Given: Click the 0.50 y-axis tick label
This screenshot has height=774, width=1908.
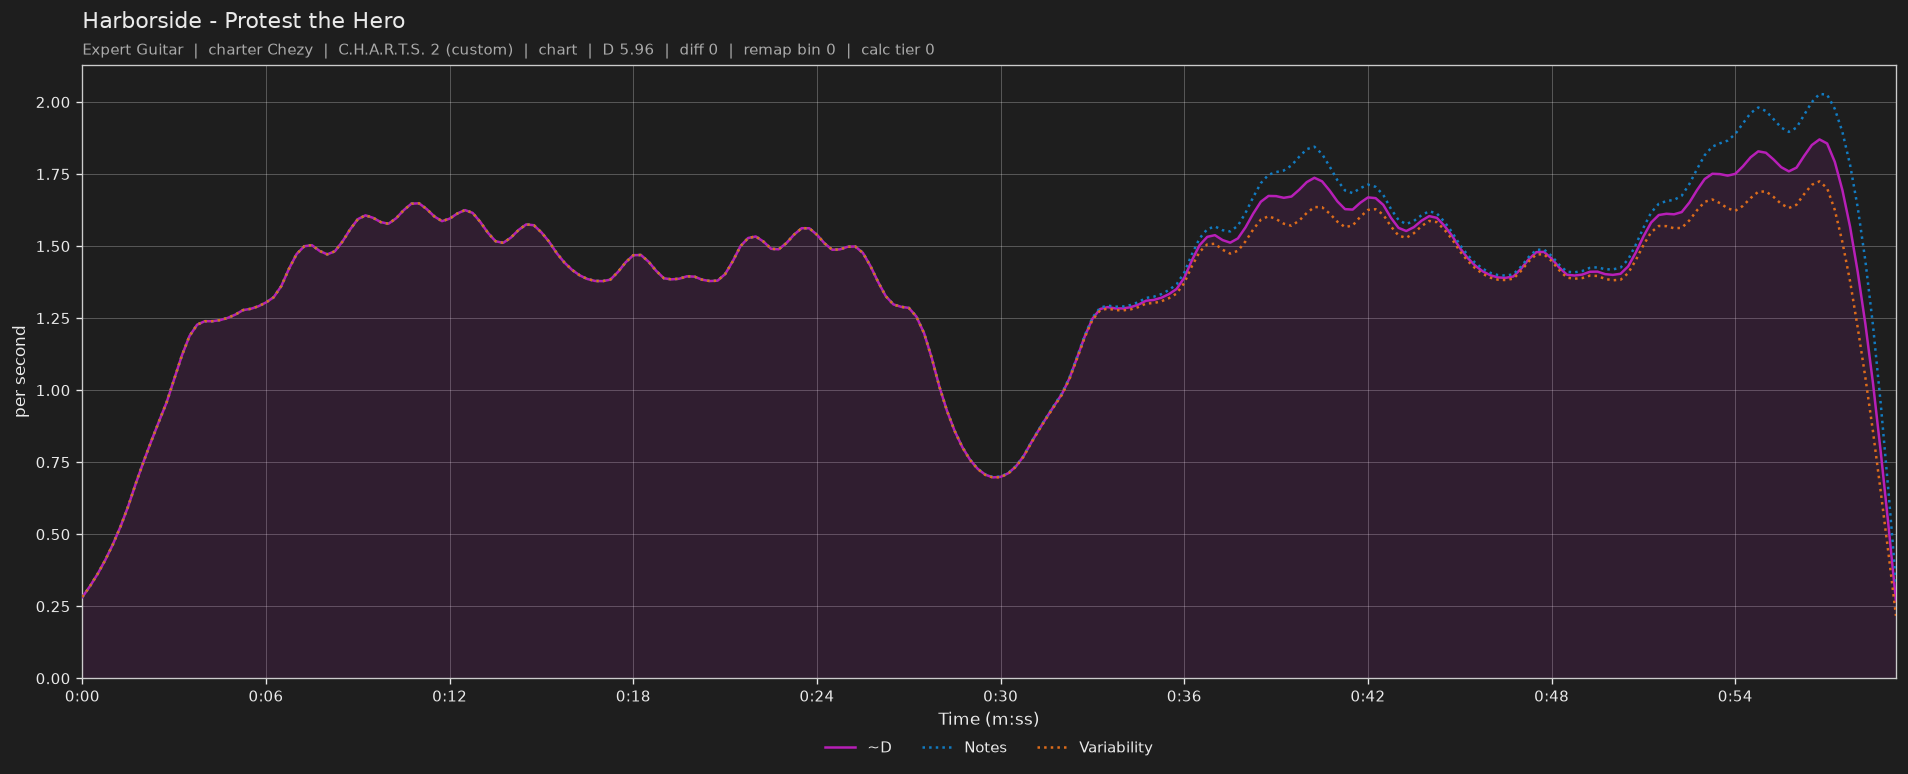Looking at the screenshot, I should pyautogui.click(x=53, y=535).
